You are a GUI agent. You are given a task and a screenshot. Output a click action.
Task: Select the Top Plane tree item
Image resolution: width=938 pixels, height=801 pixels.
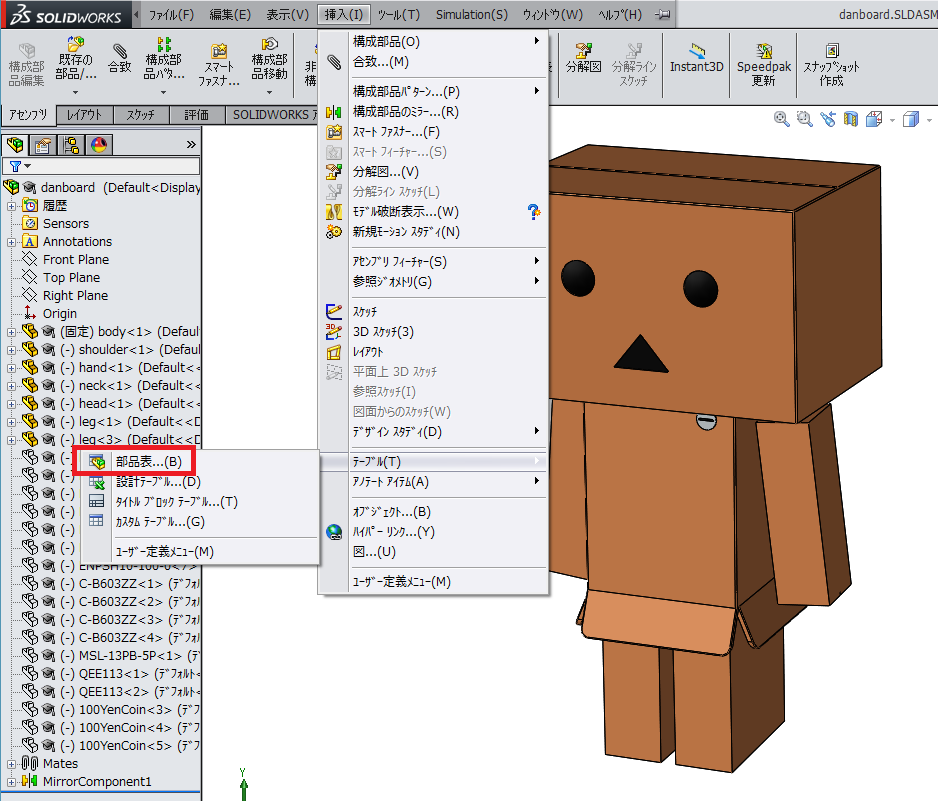(71, 278)
